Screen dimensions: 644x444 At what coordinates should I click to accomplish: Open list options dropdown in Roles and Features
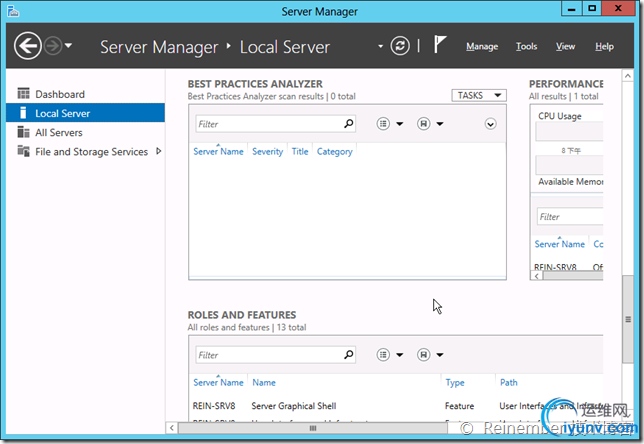point(400,354)
